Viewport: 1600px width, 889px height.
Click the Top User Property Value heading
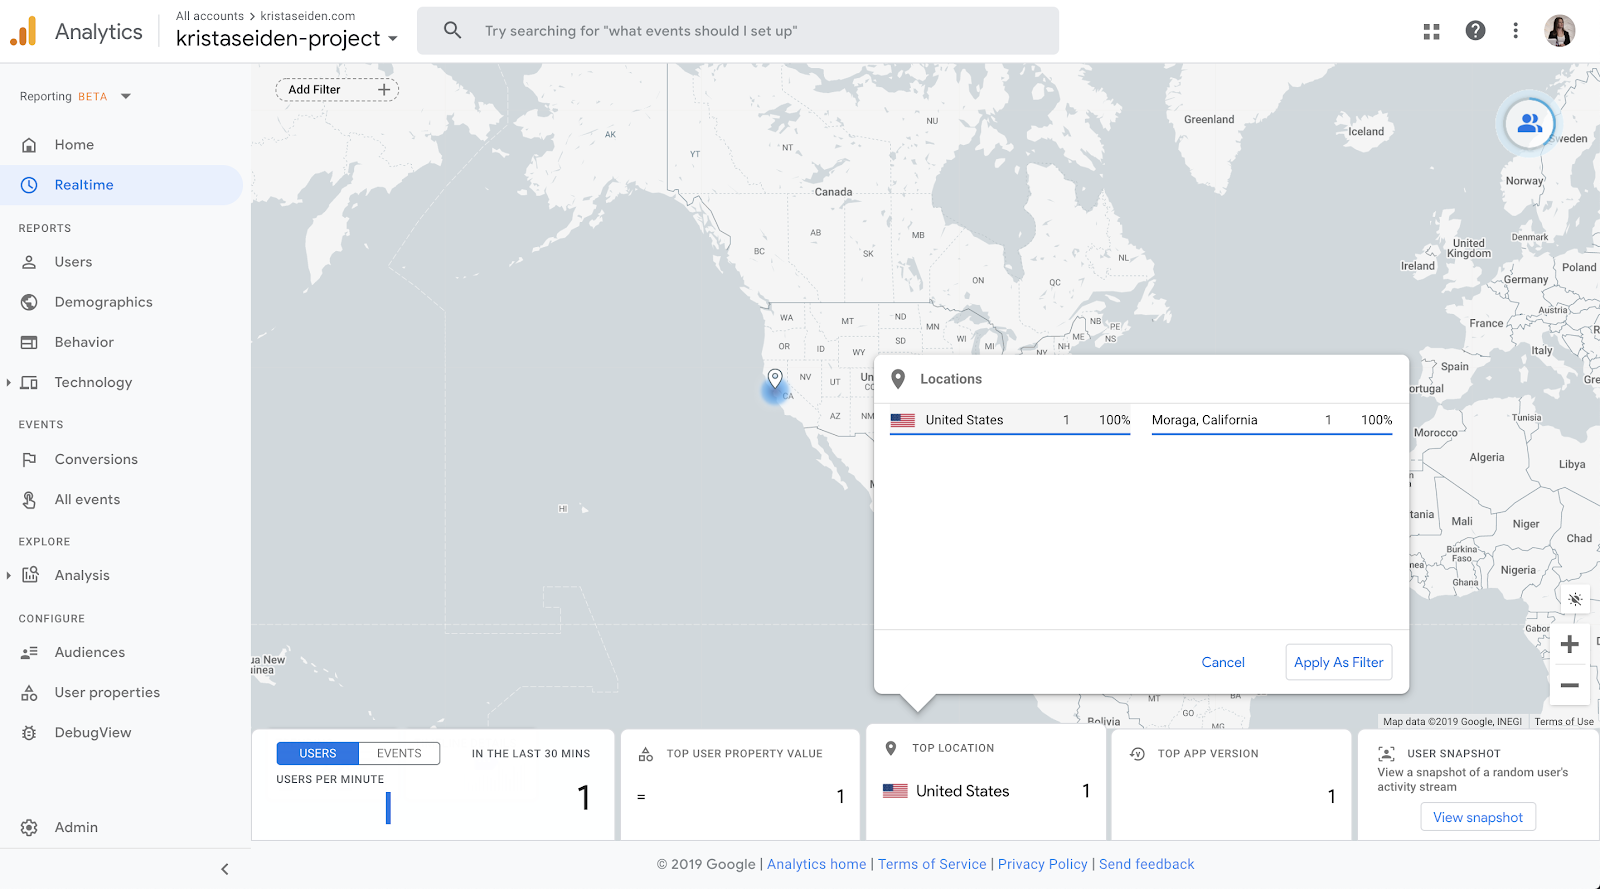[745, 754]
